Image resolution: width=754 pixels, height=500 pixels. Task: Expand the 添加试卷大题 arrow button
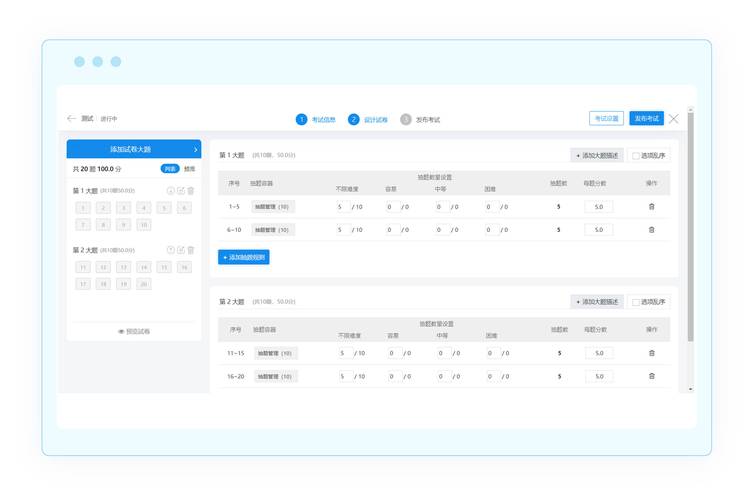195,149
